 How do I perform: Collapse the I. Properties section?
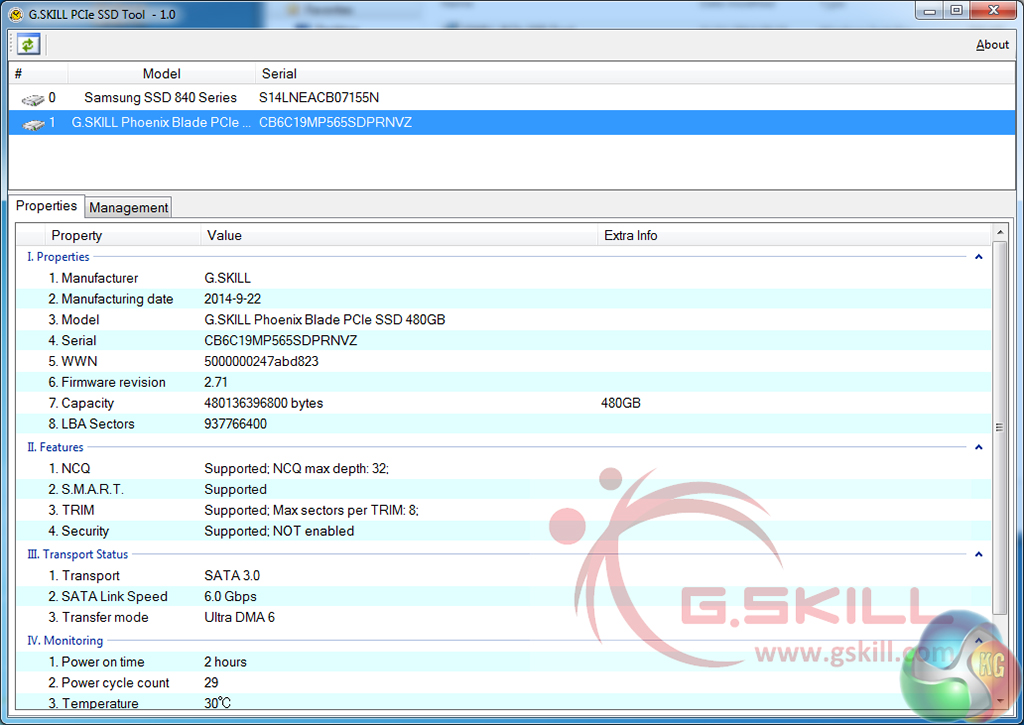pyautogui.click(x=978, y=257)
